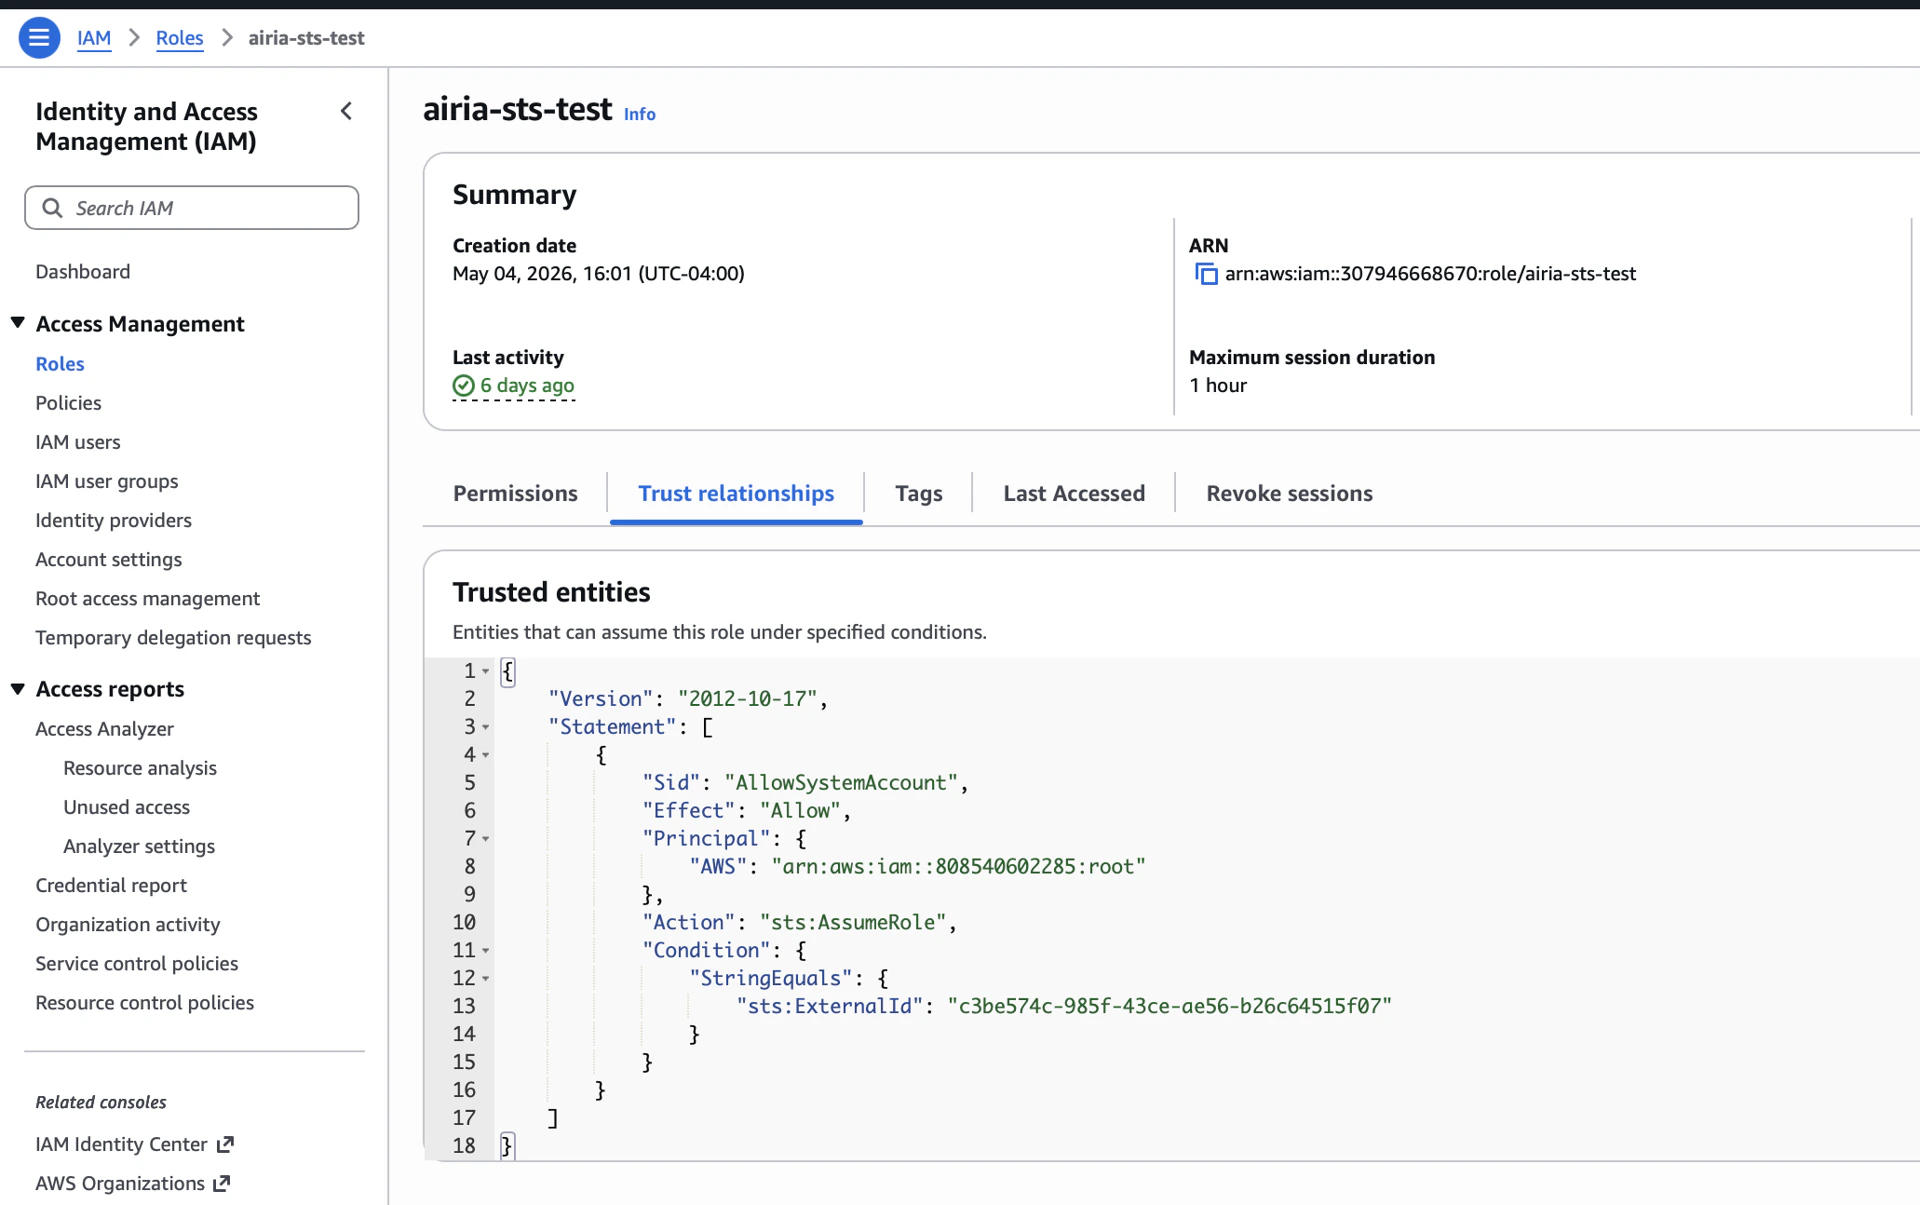The height and width of the screenshot is (1205, 1920).
Task: Click the "sts:AssumeRole" action value
Action: point(853,923)
